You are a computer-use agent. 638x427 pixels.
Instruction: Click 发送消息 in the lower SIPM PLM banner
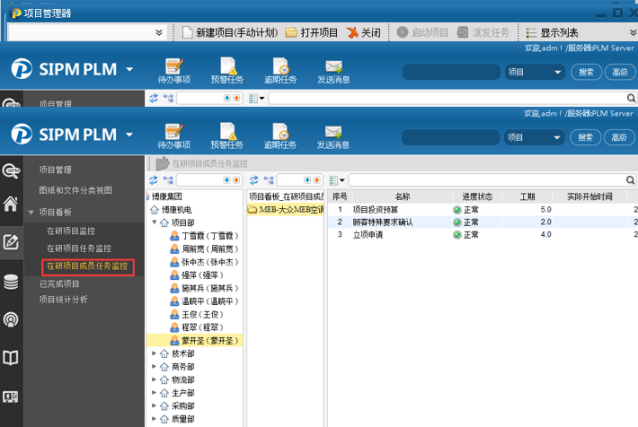pos(333,136)
